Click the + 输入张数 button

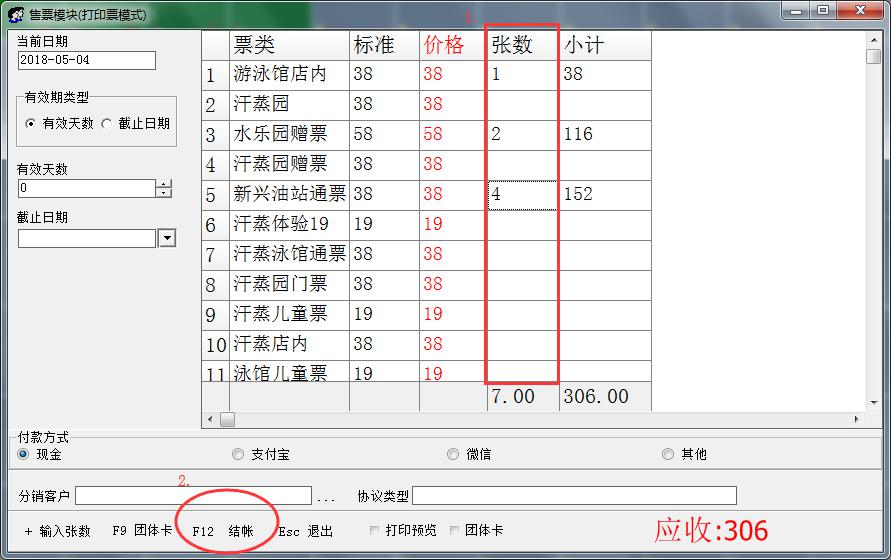(57, 531)
